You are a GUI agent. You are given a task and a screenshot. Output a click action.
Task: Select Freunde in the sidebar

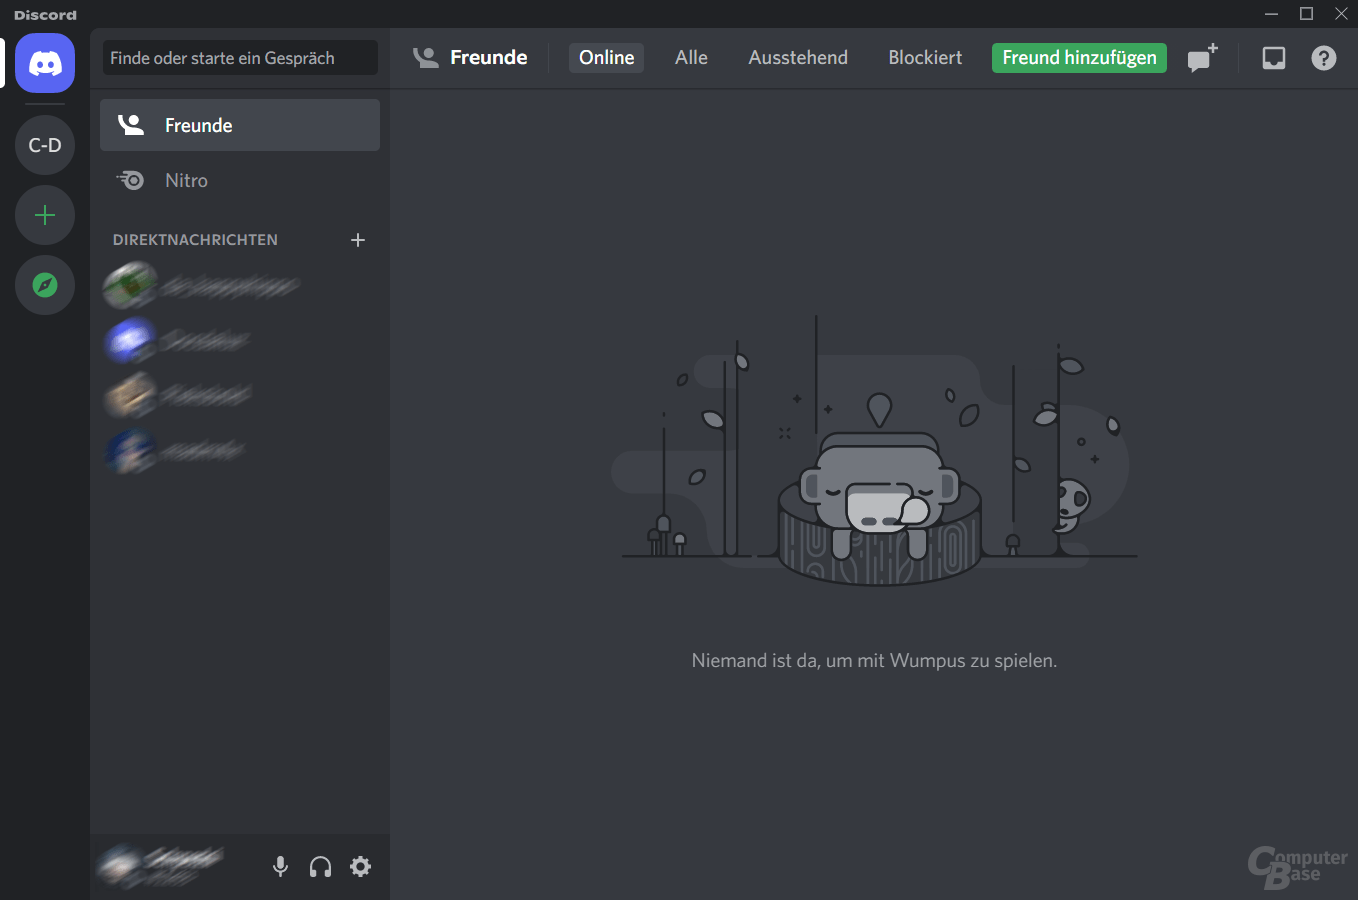(x=240, y=125)
